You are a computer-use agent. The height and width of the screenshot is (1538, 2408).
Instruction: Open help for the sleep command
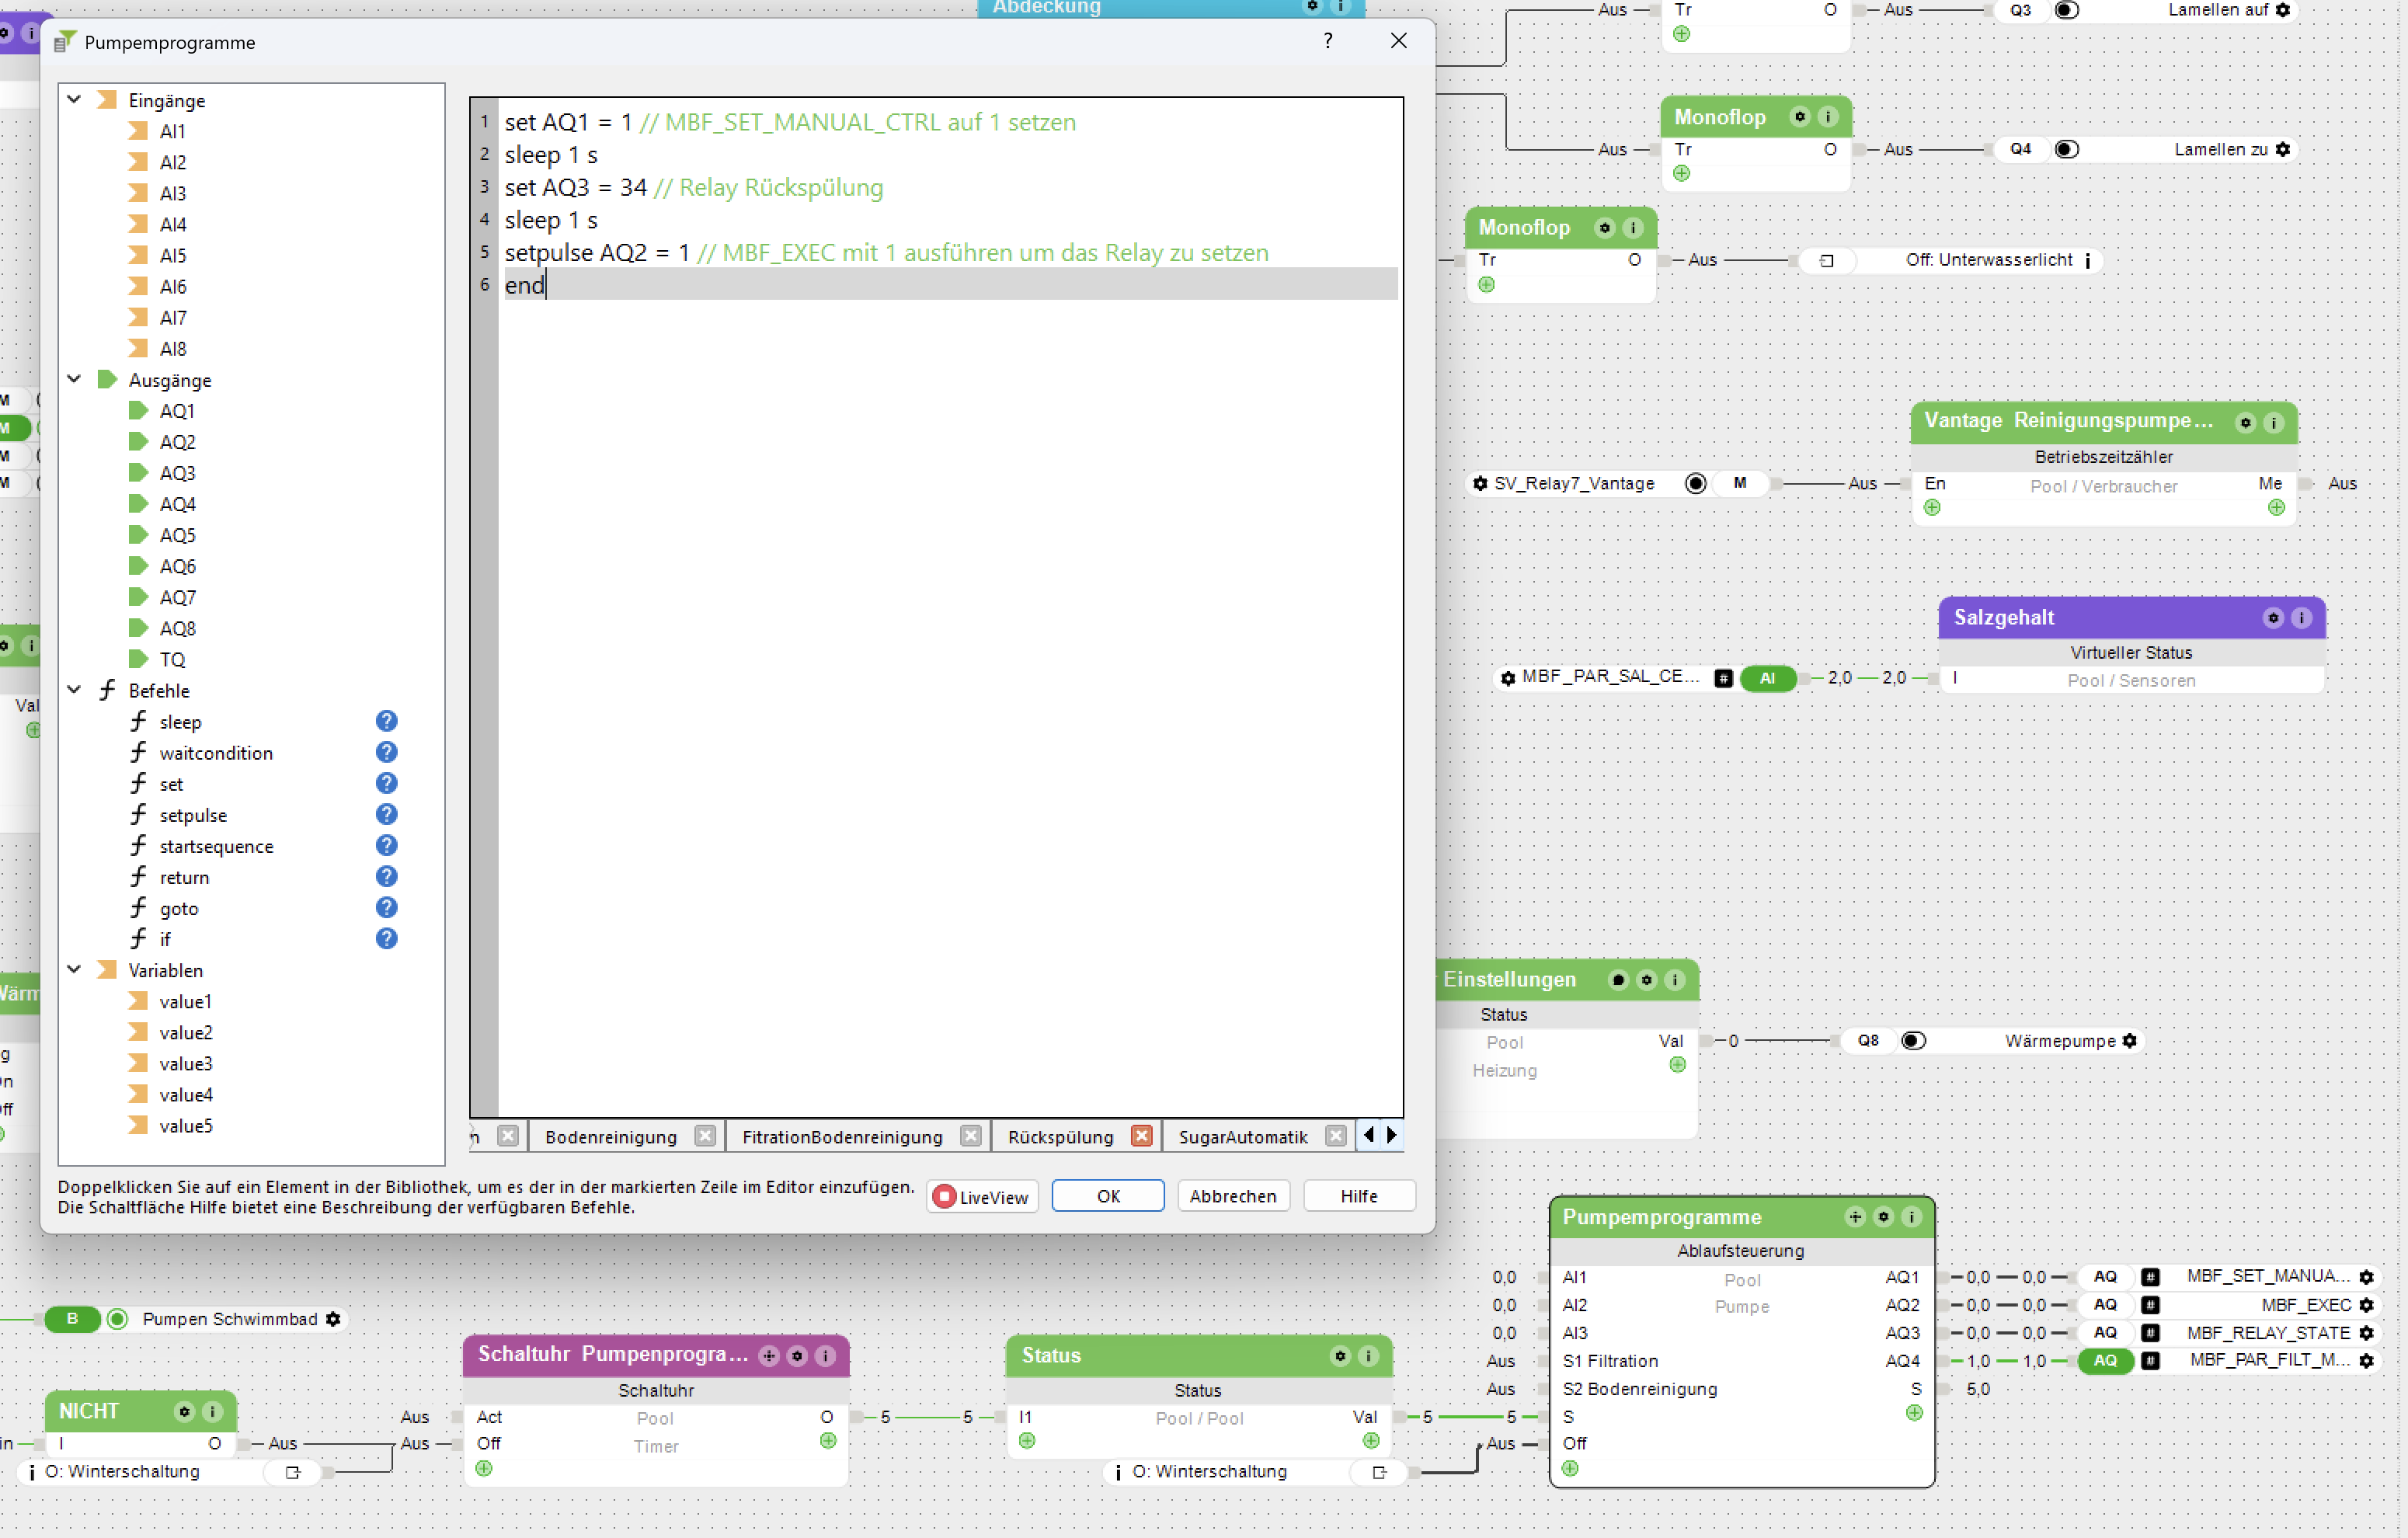[x=386, y=721]
